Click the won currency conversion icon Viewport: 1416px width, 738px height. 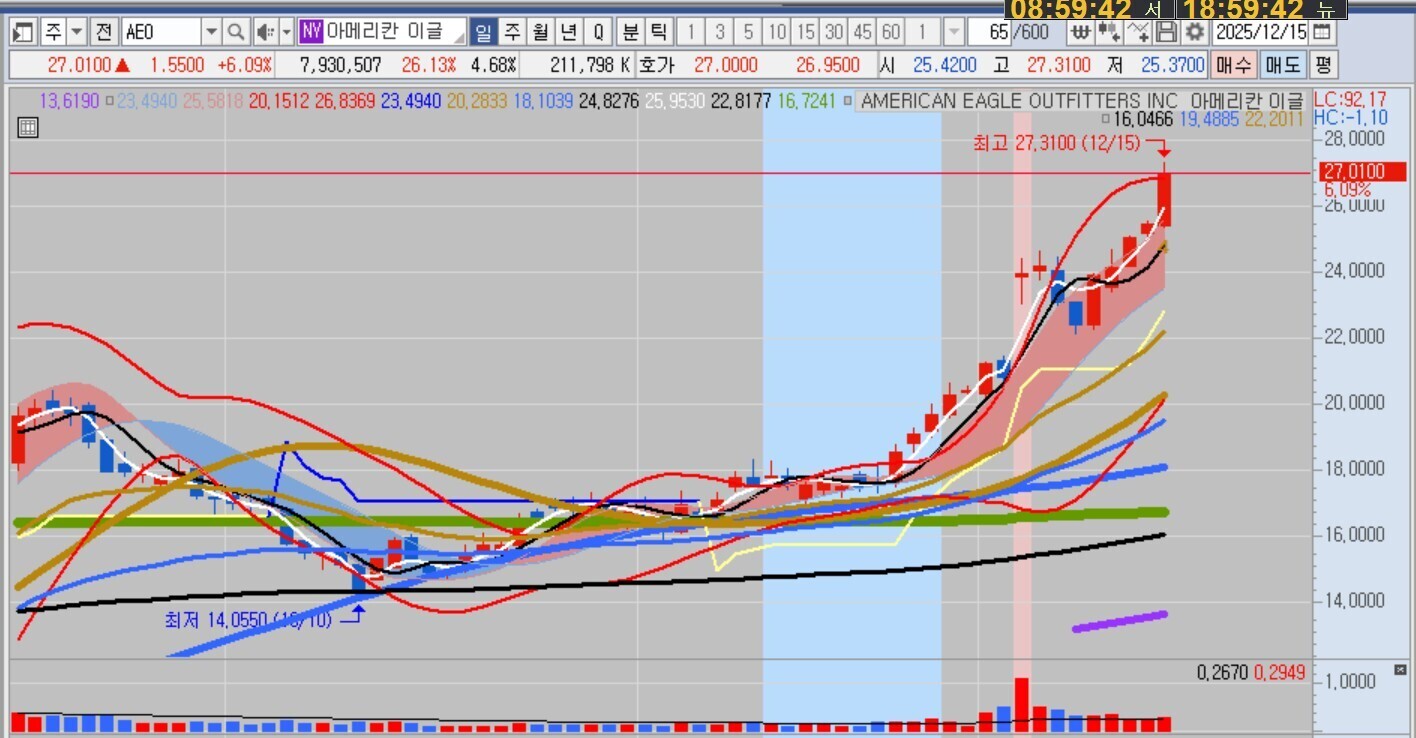[x=1080, y=32]
